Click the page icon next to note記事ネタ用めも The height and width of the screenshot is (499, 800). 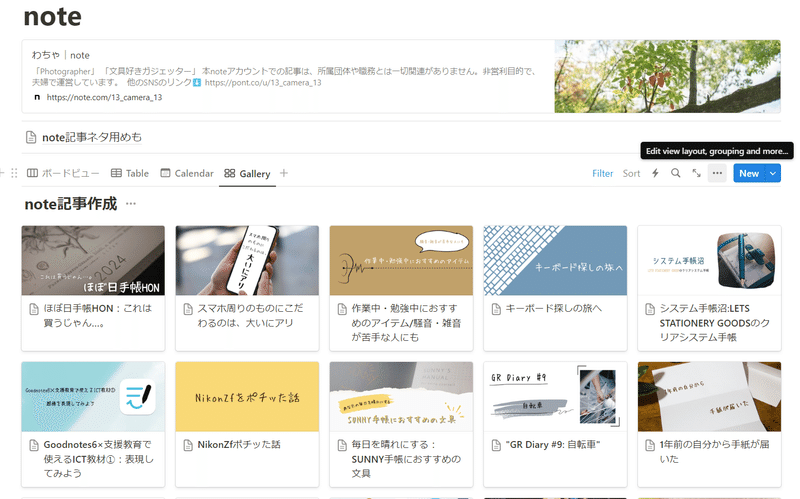(31, 137)
